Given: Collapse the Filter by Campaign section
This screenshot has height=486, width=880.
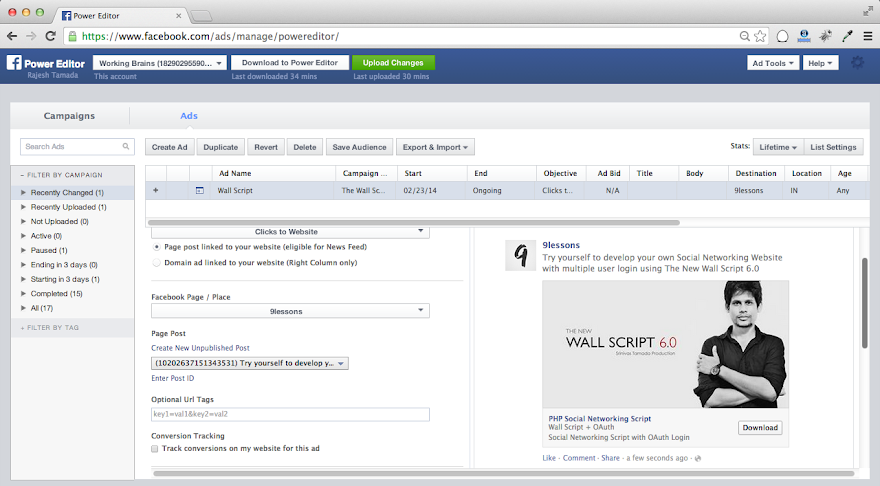Looking at the screenshot, I should click(62, 175).
